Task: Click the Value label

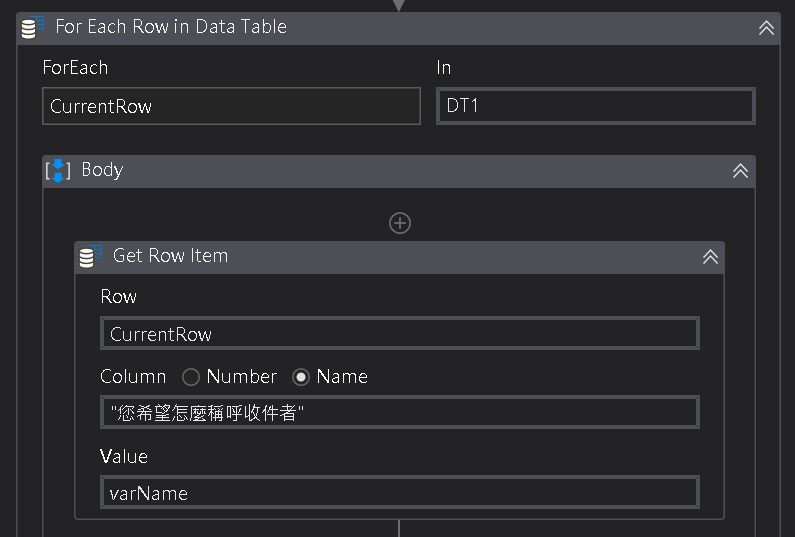Action: (124, 456)
